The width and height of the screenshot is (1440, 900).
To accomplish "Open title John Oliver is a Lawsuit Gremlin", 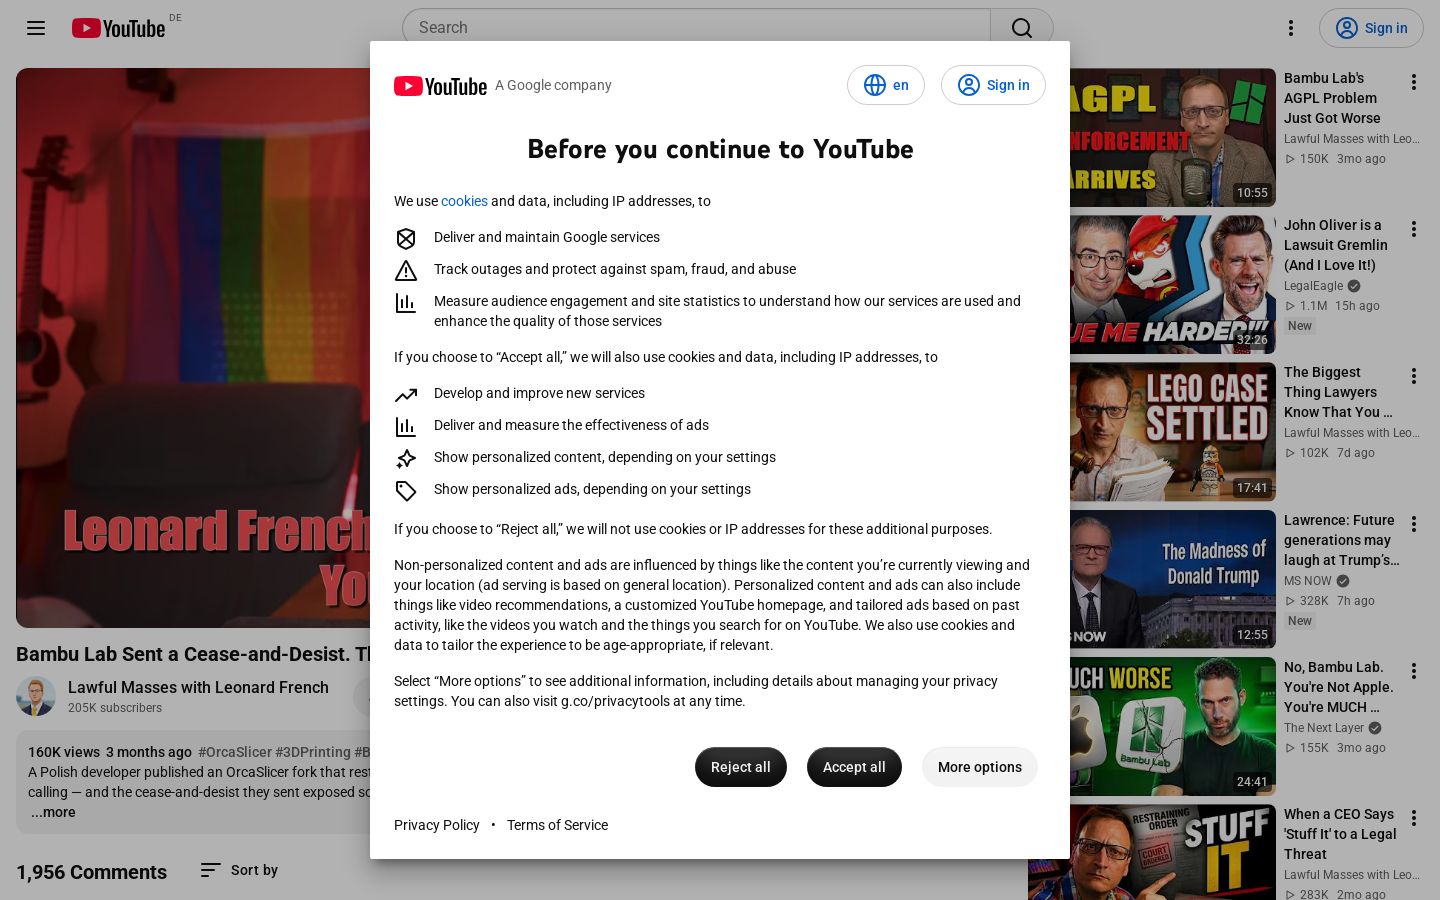I will (1336, 245).
